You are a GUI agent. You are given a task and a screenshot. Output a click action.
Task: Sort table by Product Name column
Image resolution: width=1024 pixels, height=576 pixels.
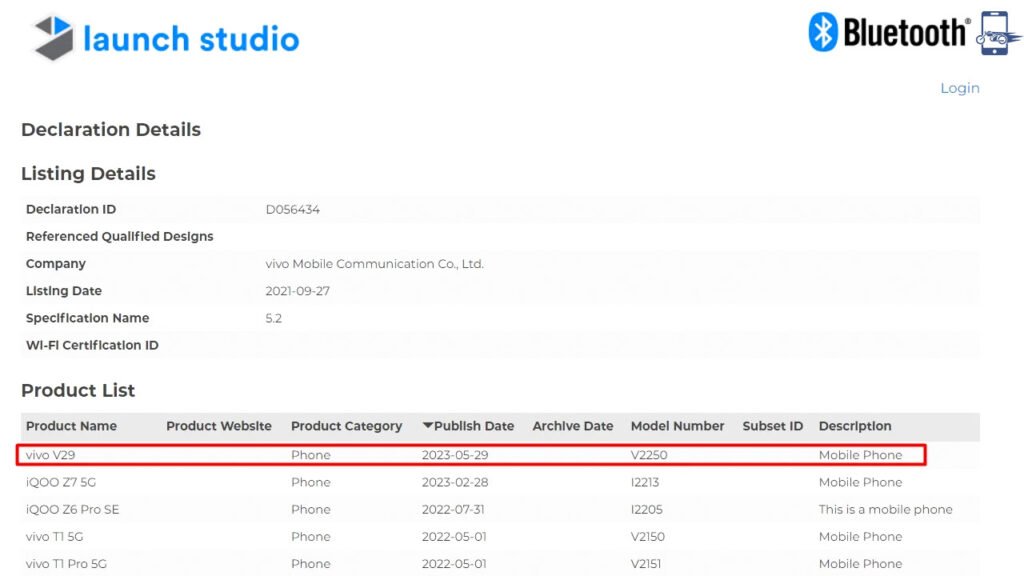71,426
